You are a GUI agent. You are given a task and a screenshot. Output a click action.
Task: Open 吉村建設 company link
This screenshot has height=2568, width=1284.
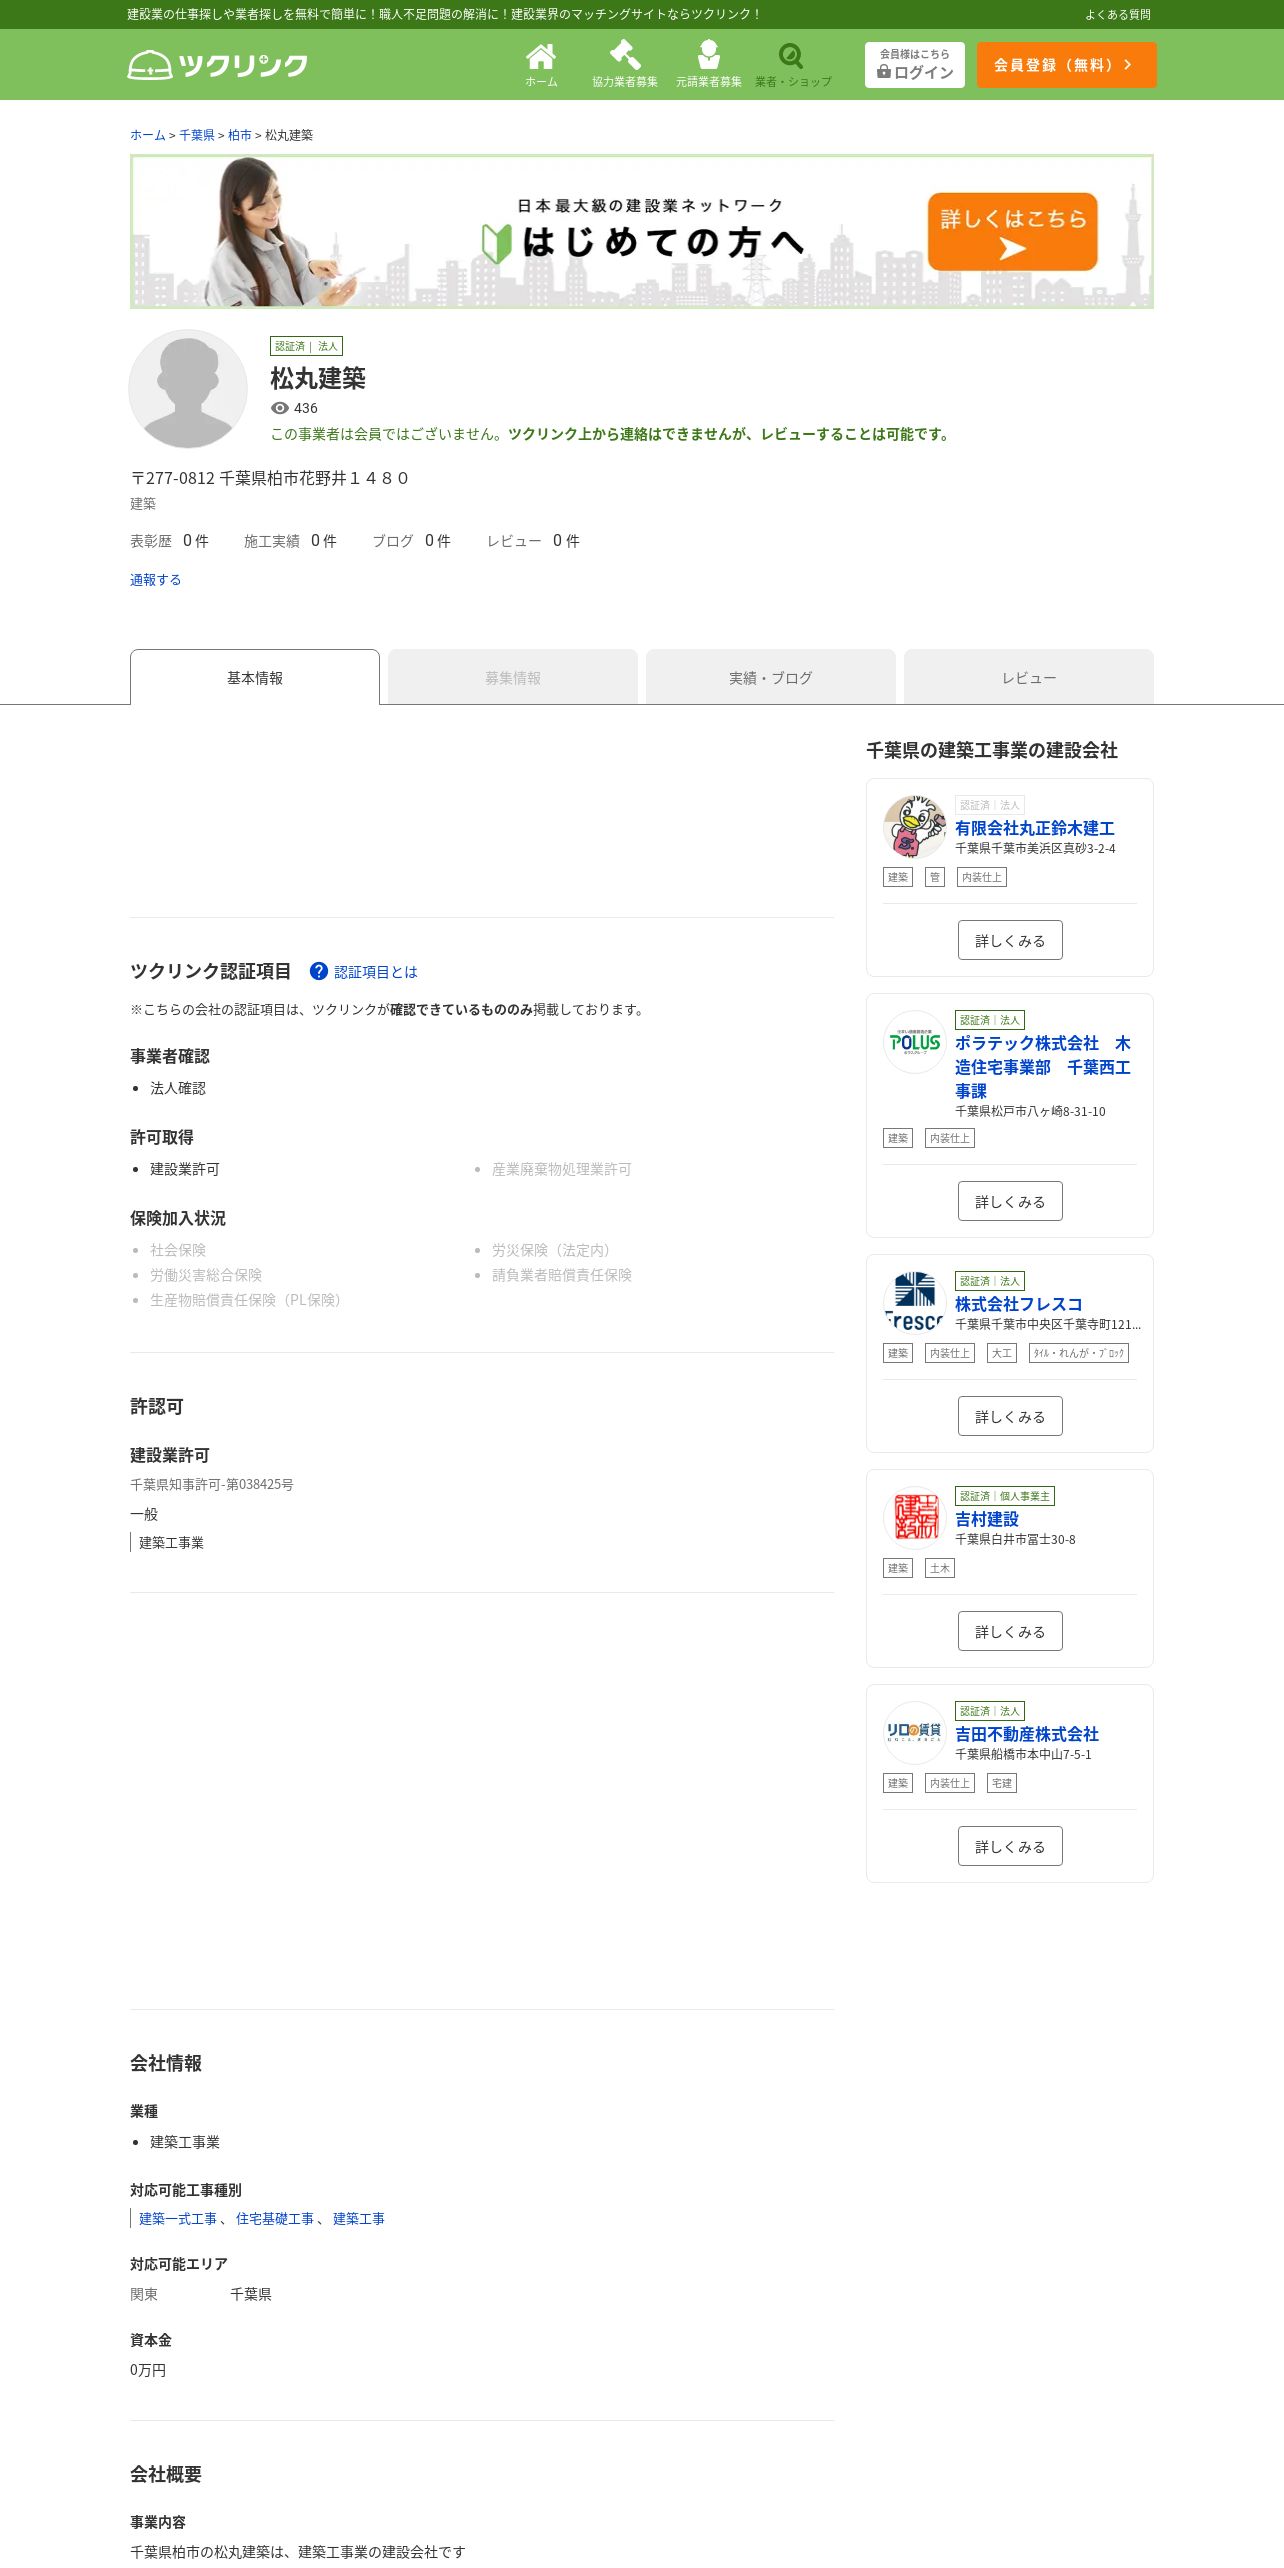(x=987, y=1519)
